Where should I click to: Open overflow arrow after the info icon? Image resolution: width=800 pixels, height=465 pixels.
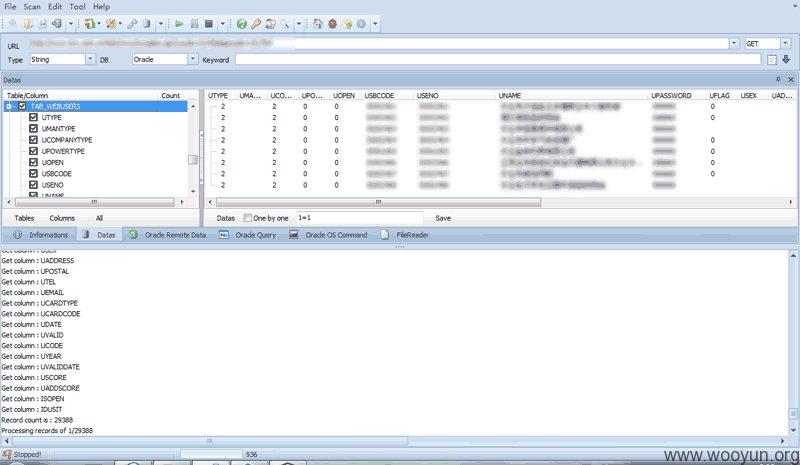(x=375, y=24)
